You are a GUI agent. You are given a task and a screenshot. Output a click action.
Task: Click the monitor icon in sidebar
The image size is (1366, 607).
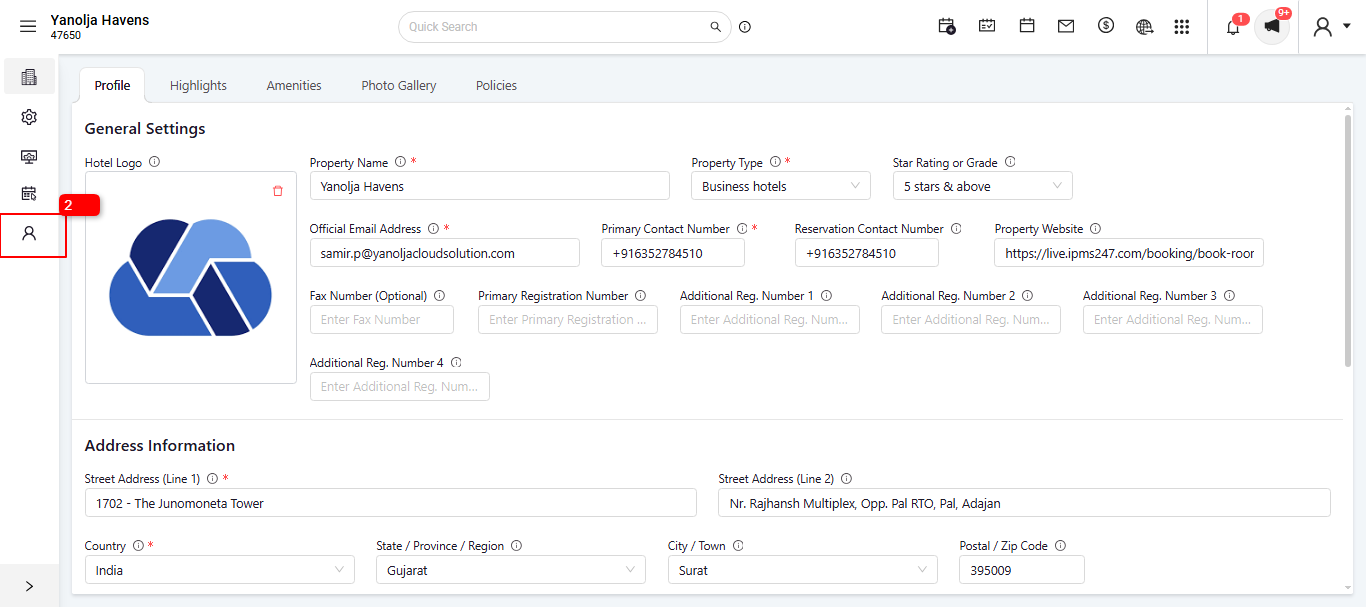[29, 157]
